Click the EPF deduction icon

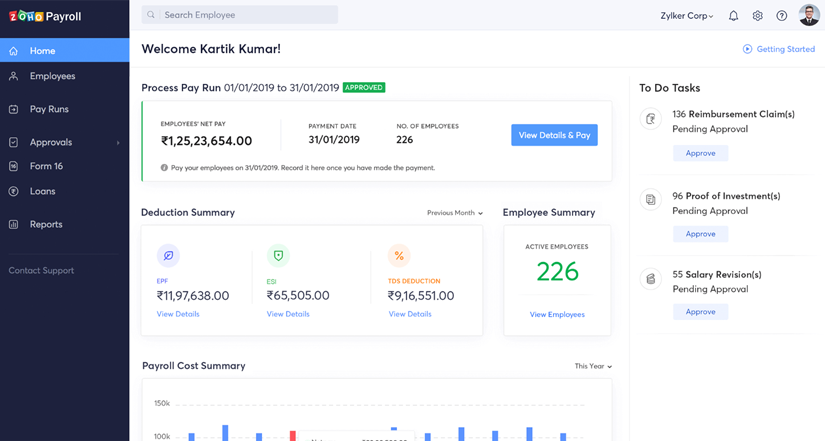pyautogui.click(x=168, y=256)
